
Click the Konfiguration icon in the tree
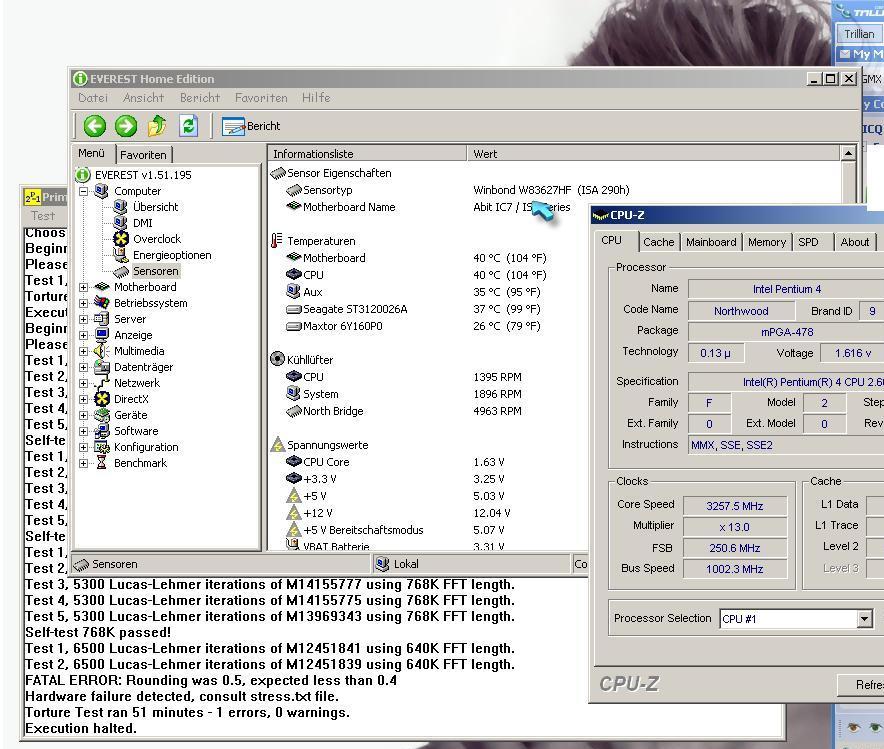[x=101, y=447]
